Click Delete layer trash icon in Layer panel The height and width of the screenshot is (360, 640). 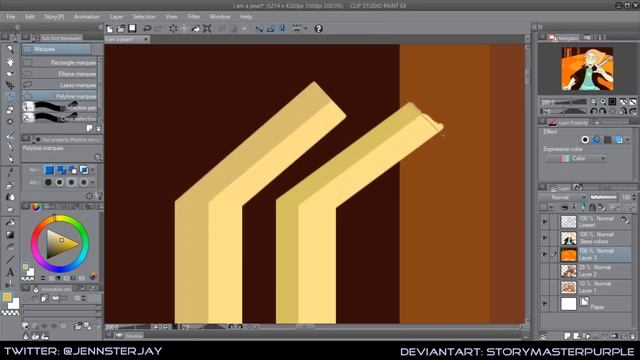[632, 336]
